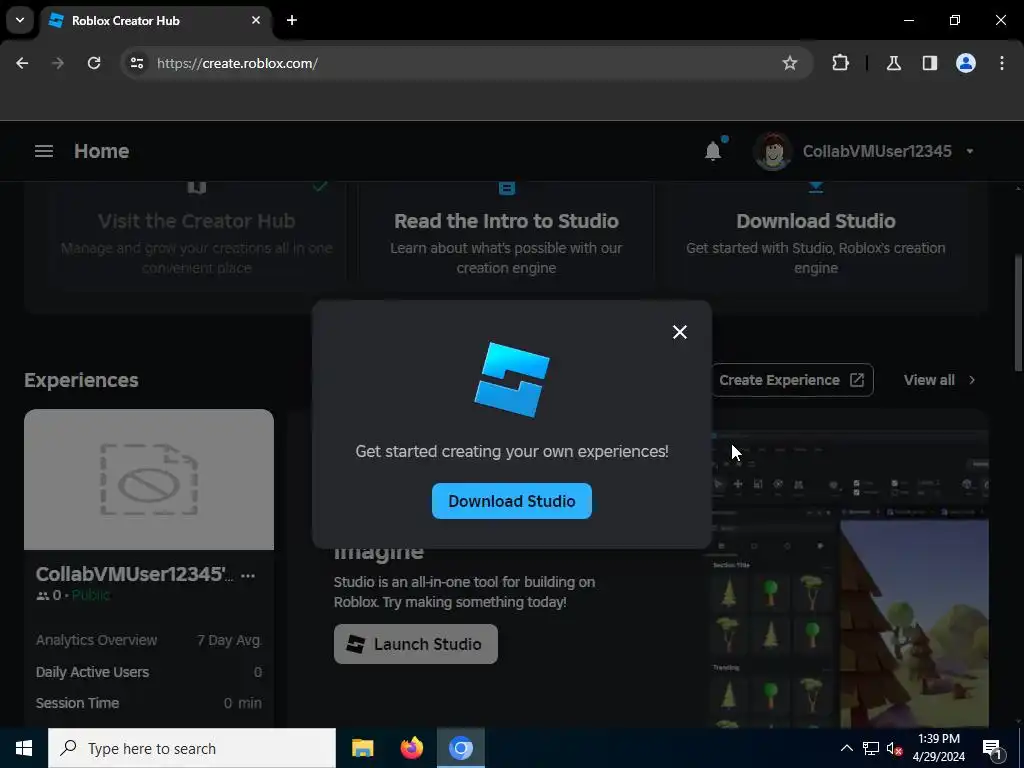The image size is (1024, 768).
Task: Open the Windows Start menu
Action: click(24, 748)
